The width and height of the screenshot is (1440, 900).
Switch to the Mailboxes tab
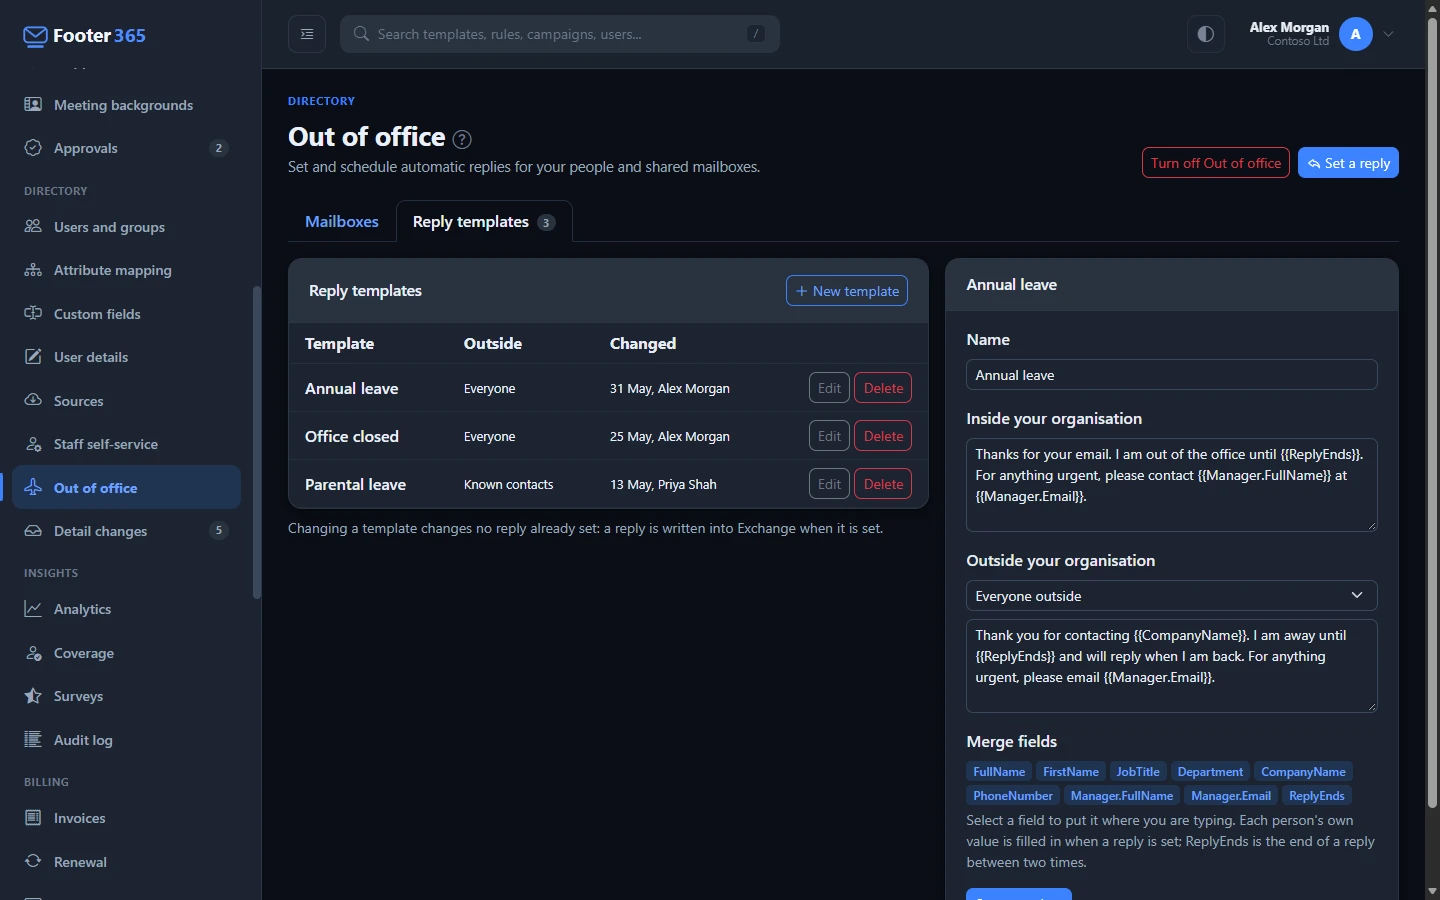342,222
